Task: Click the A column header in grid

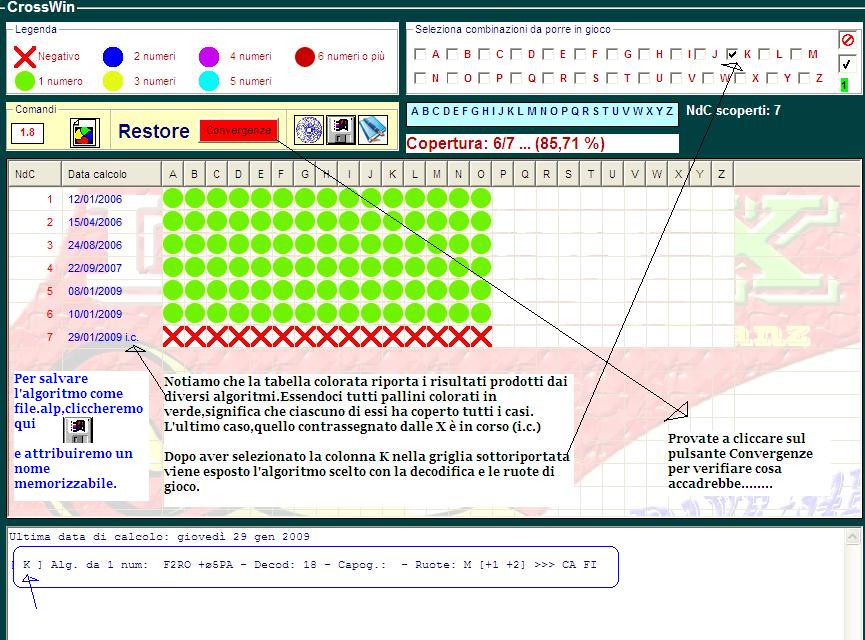Action: coord(173,174)
